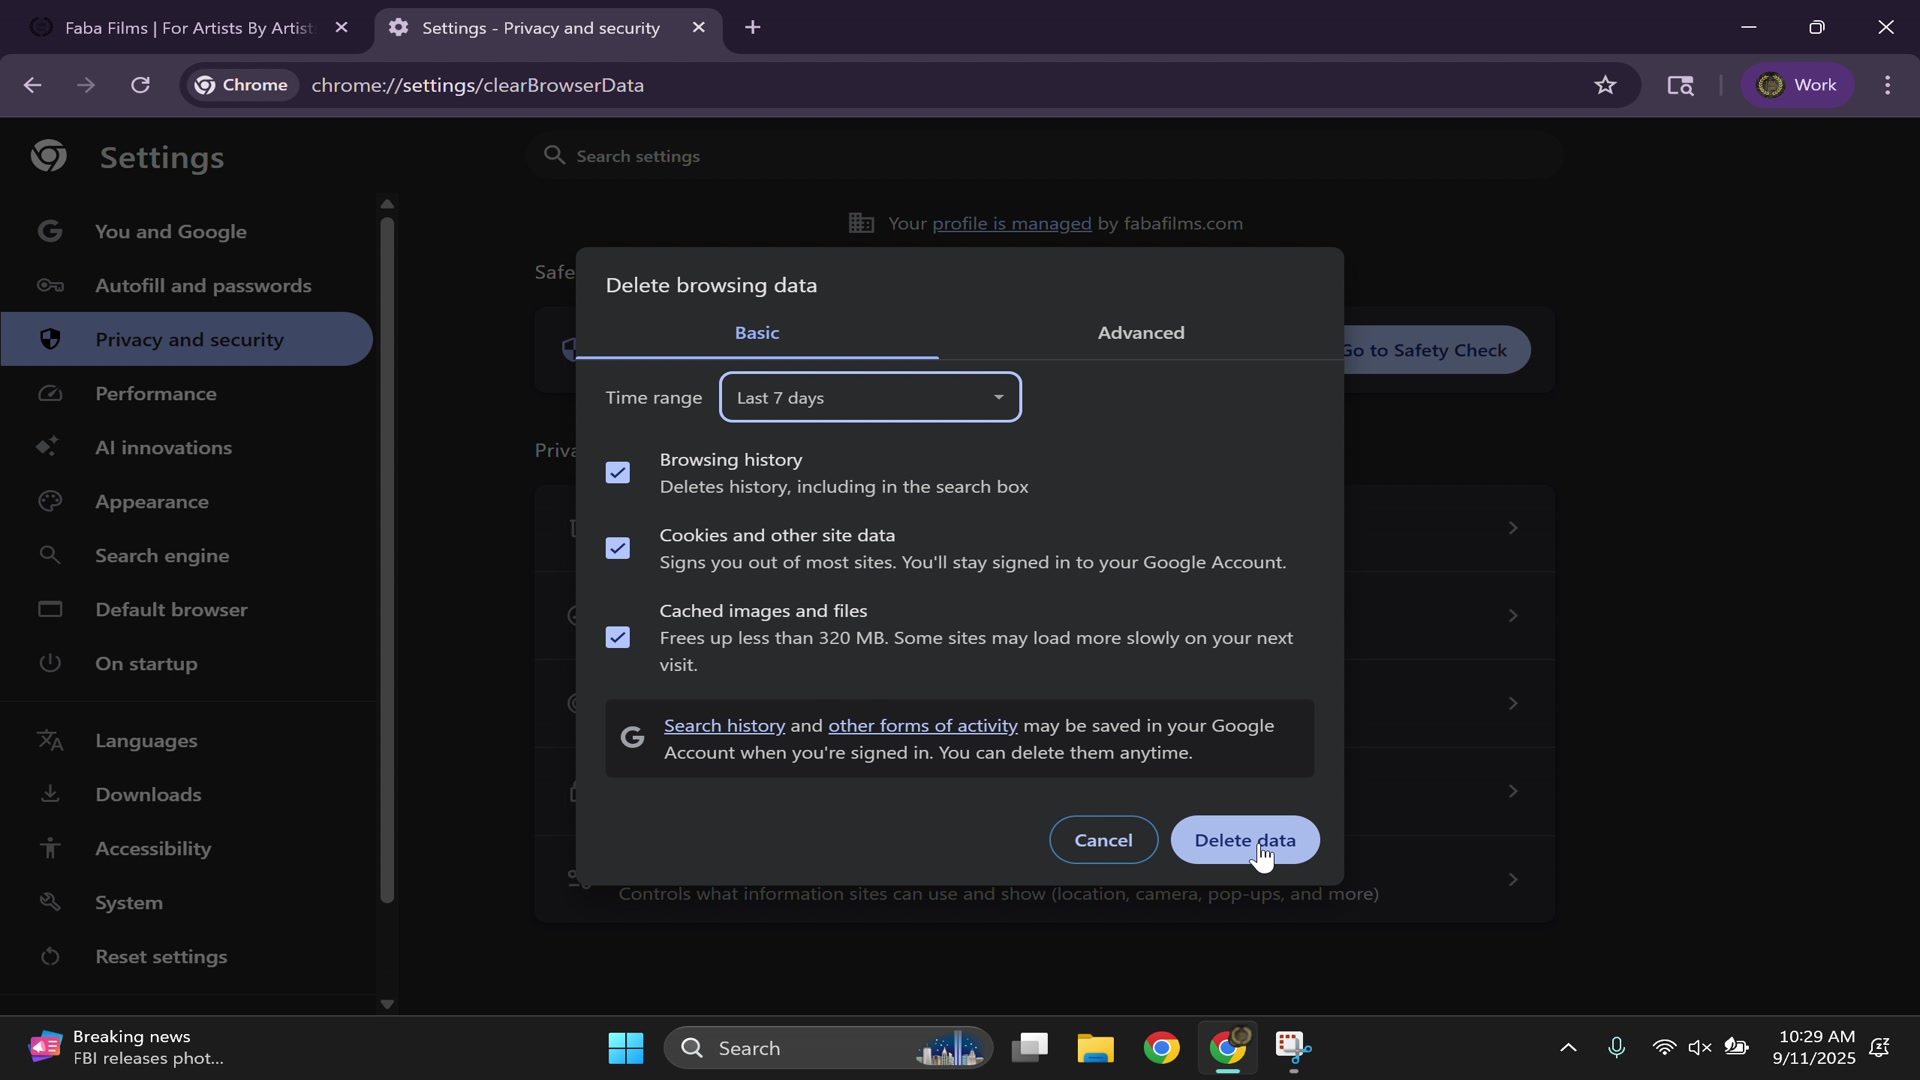1920x1080 pixels.
Task: Click the Work profile avatar
Action: 1797,86
